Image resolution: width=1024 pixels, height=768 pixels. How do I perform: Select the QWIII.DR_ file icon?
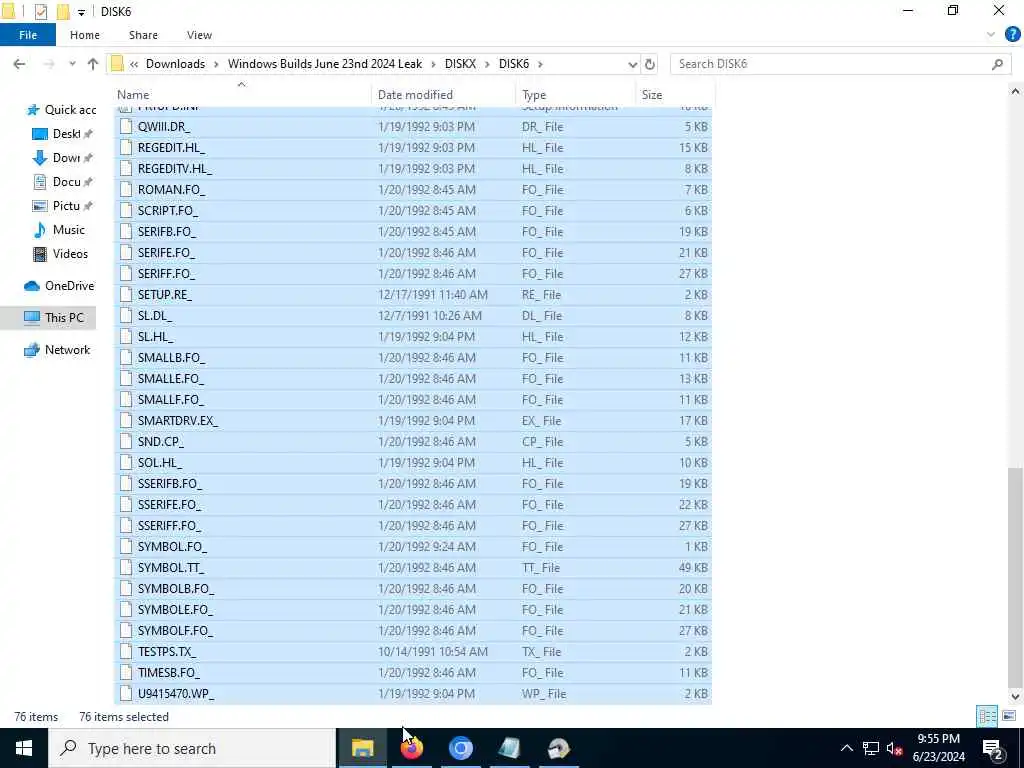tap(126, 127)
